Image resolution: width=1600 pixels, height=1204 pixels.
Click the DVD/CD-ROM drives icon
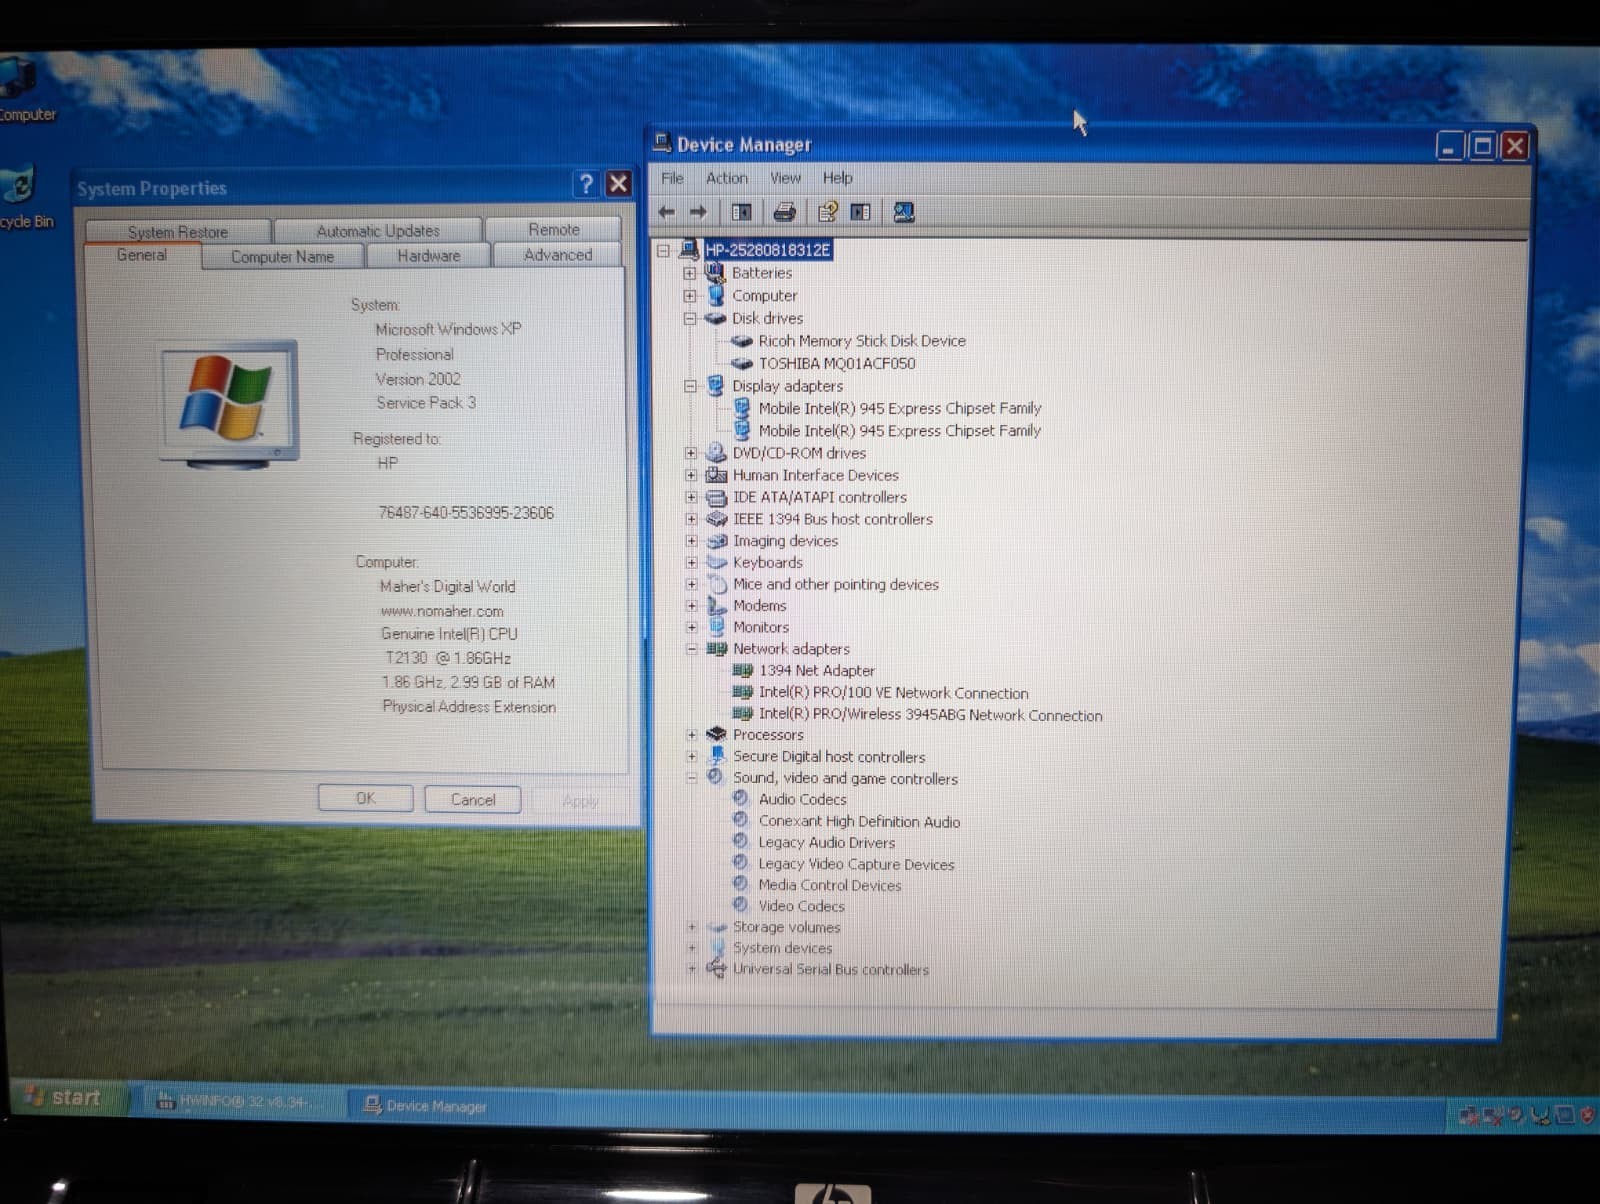coord(716,453)
